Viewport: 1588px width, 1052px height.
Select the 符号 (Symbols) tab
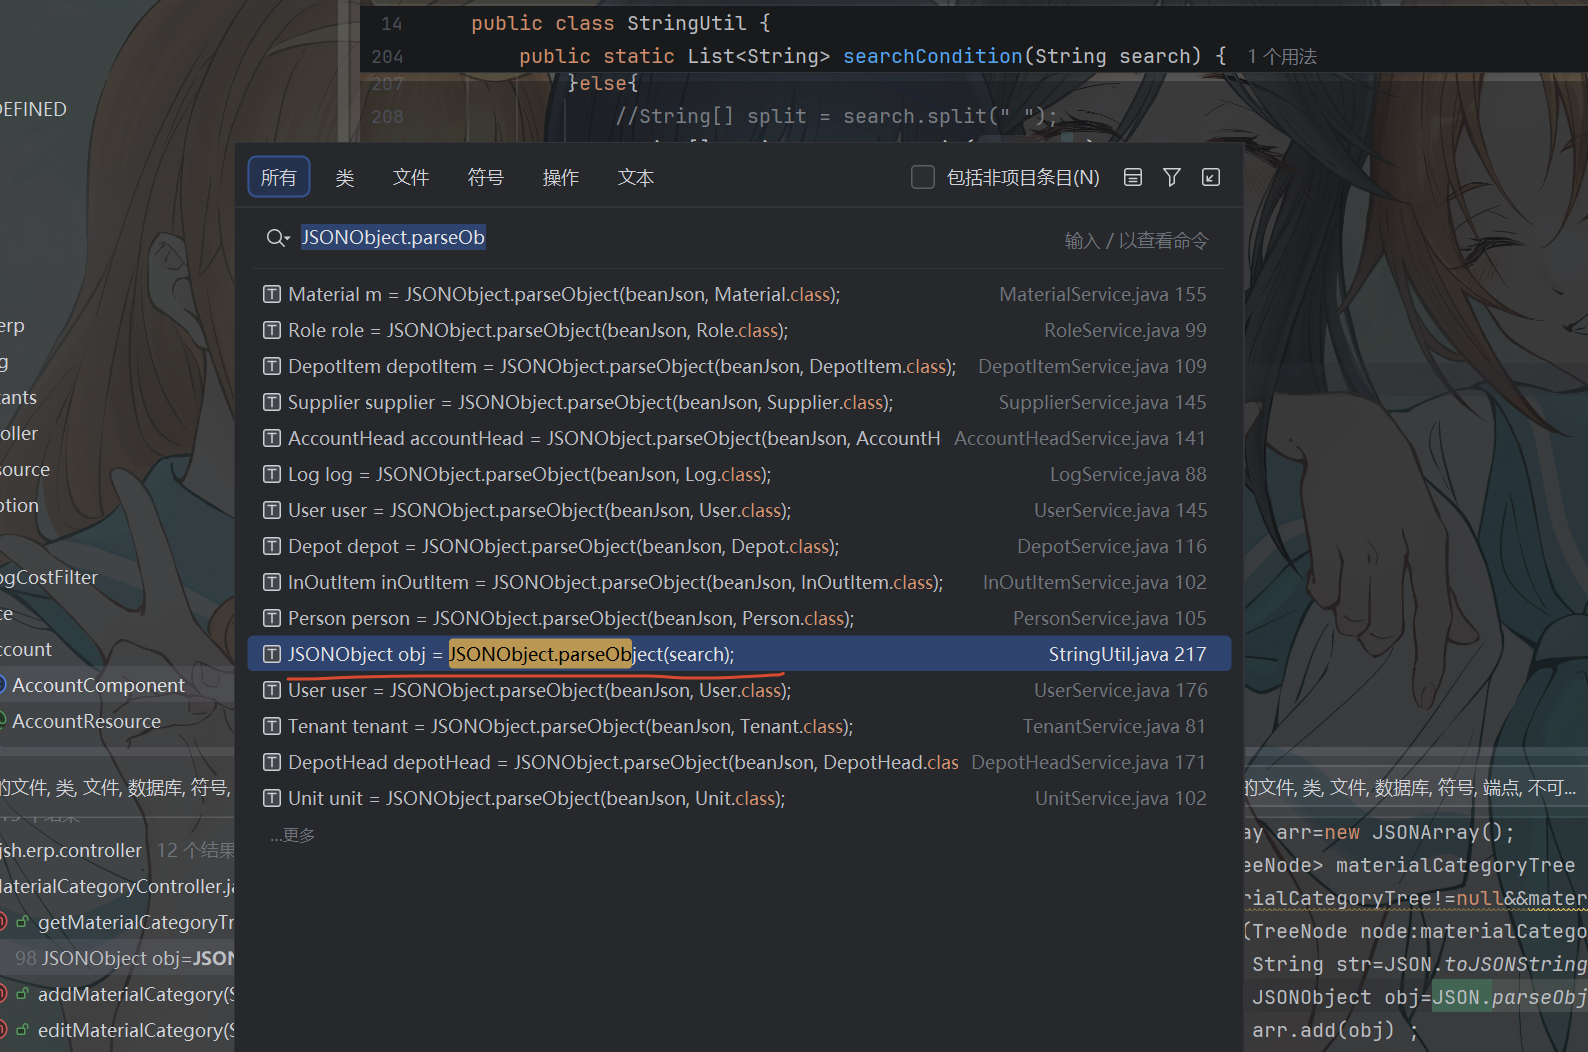tap(485, 178)
